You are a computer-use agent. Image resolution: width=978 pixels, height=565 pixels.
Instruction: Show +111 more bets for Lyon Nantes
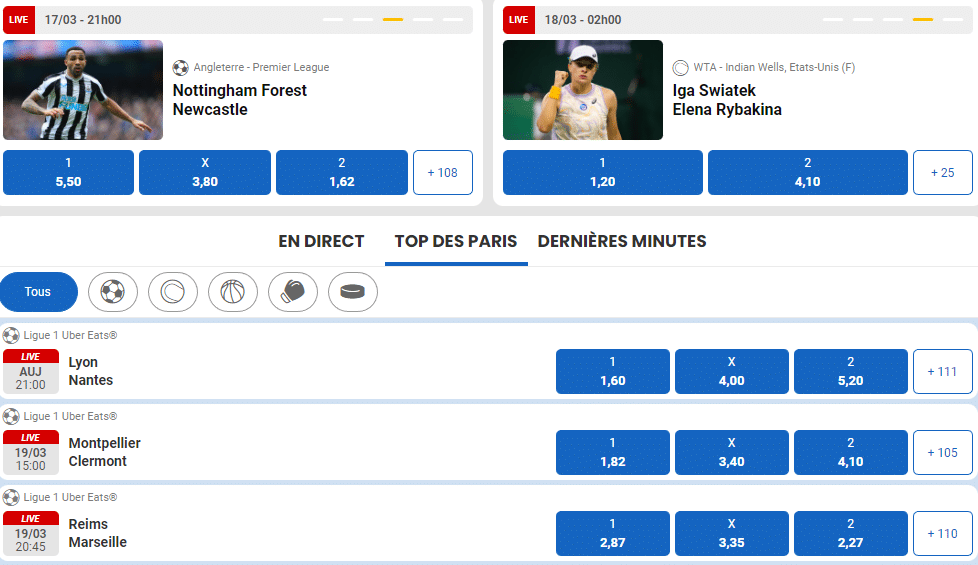click(942, 372)
